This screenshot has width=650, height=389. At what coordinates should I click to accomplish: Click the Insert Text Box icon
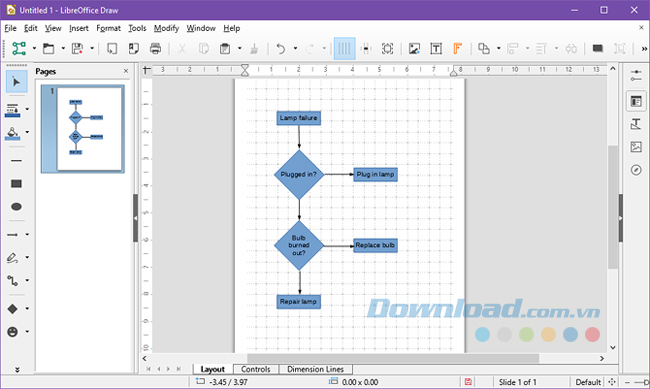(x=436, y=49)
